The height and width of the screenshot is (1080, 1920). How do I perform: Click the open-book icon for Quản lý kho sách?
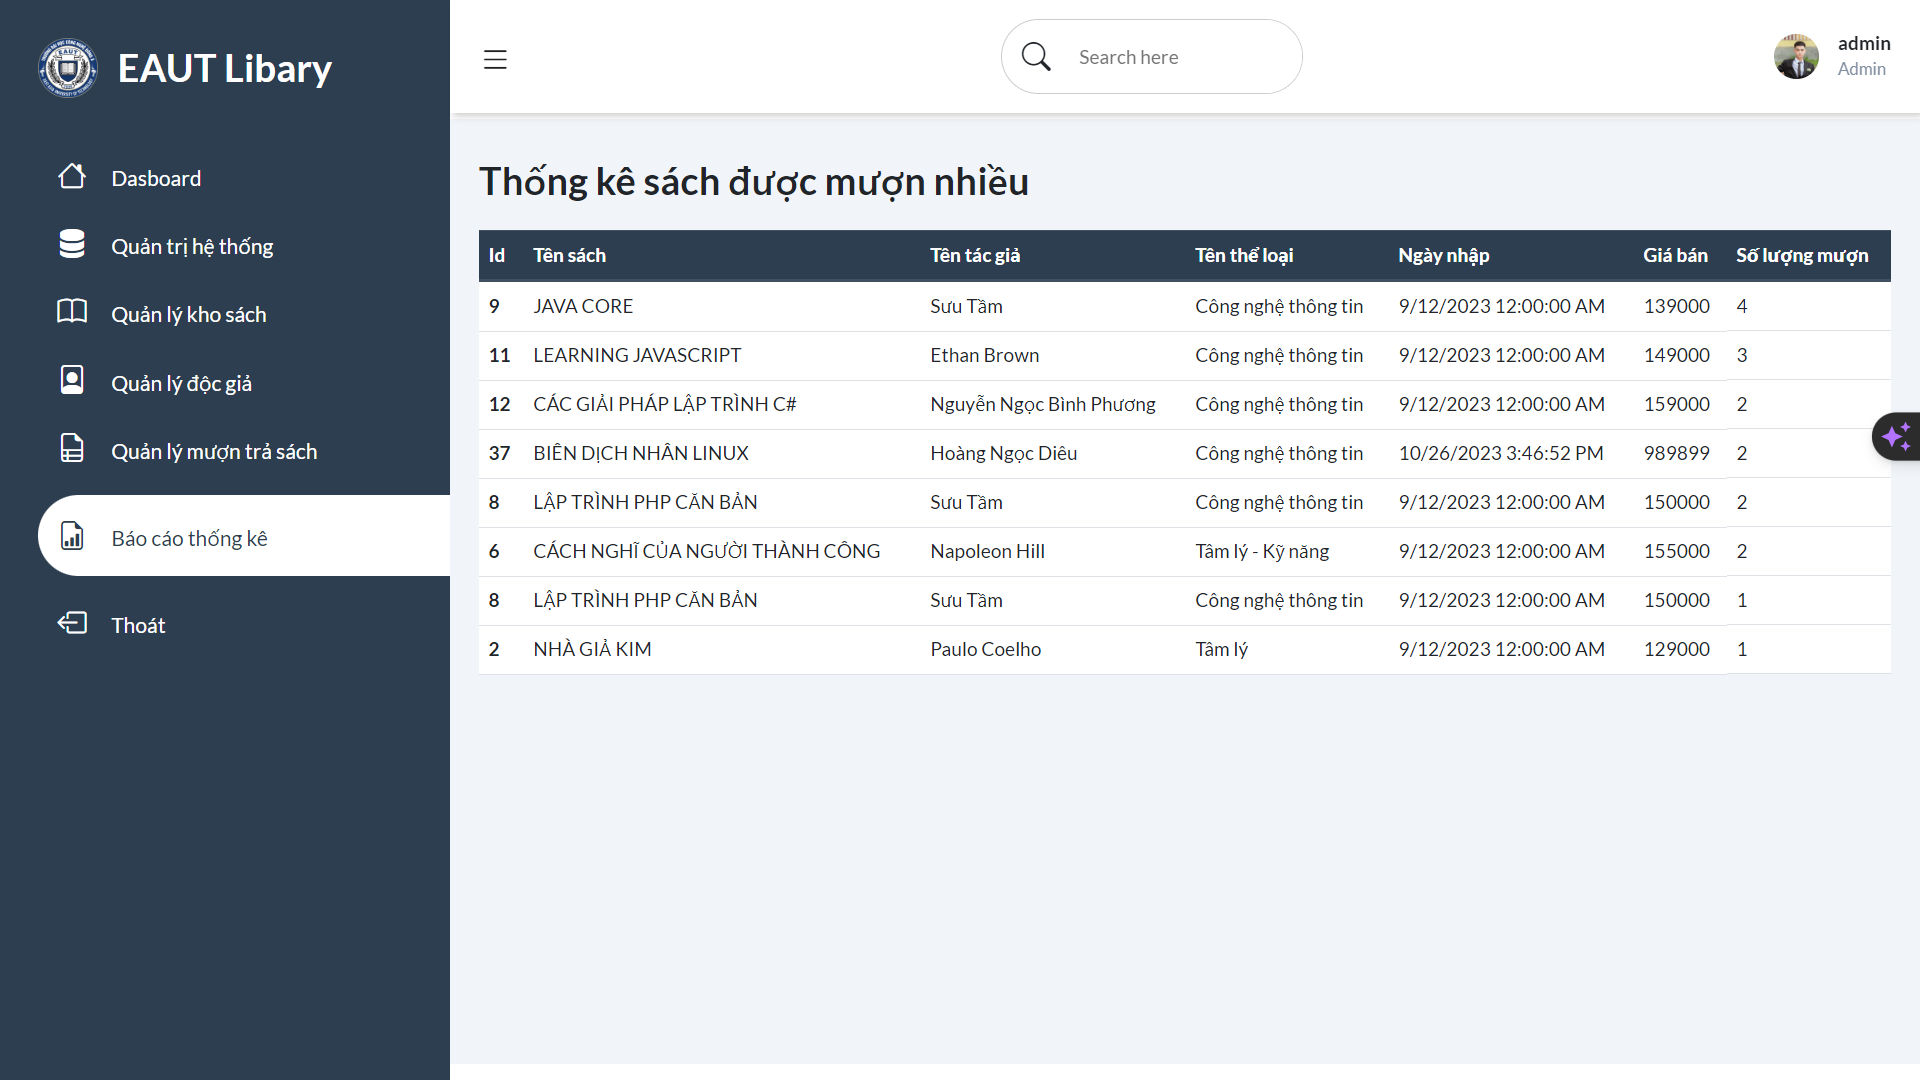pyautogui.click(x=71, y=313)
